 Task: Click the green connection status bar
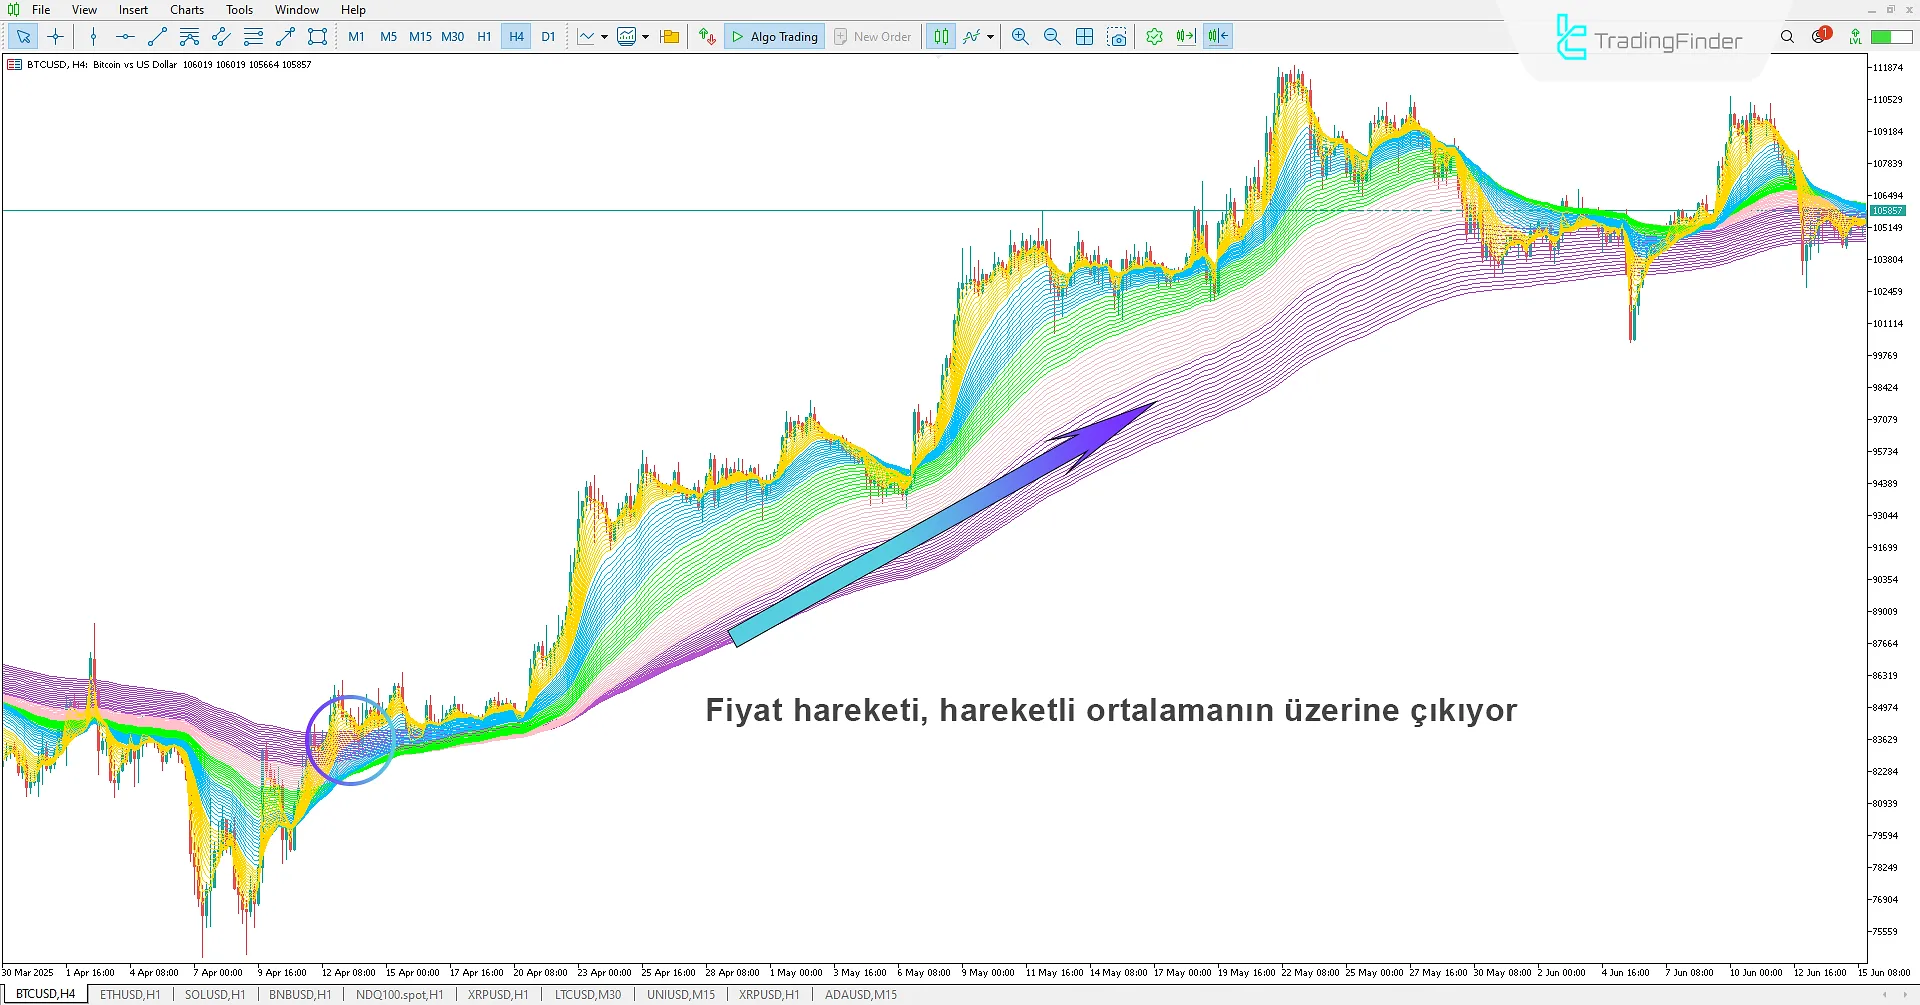point(1890,36)
